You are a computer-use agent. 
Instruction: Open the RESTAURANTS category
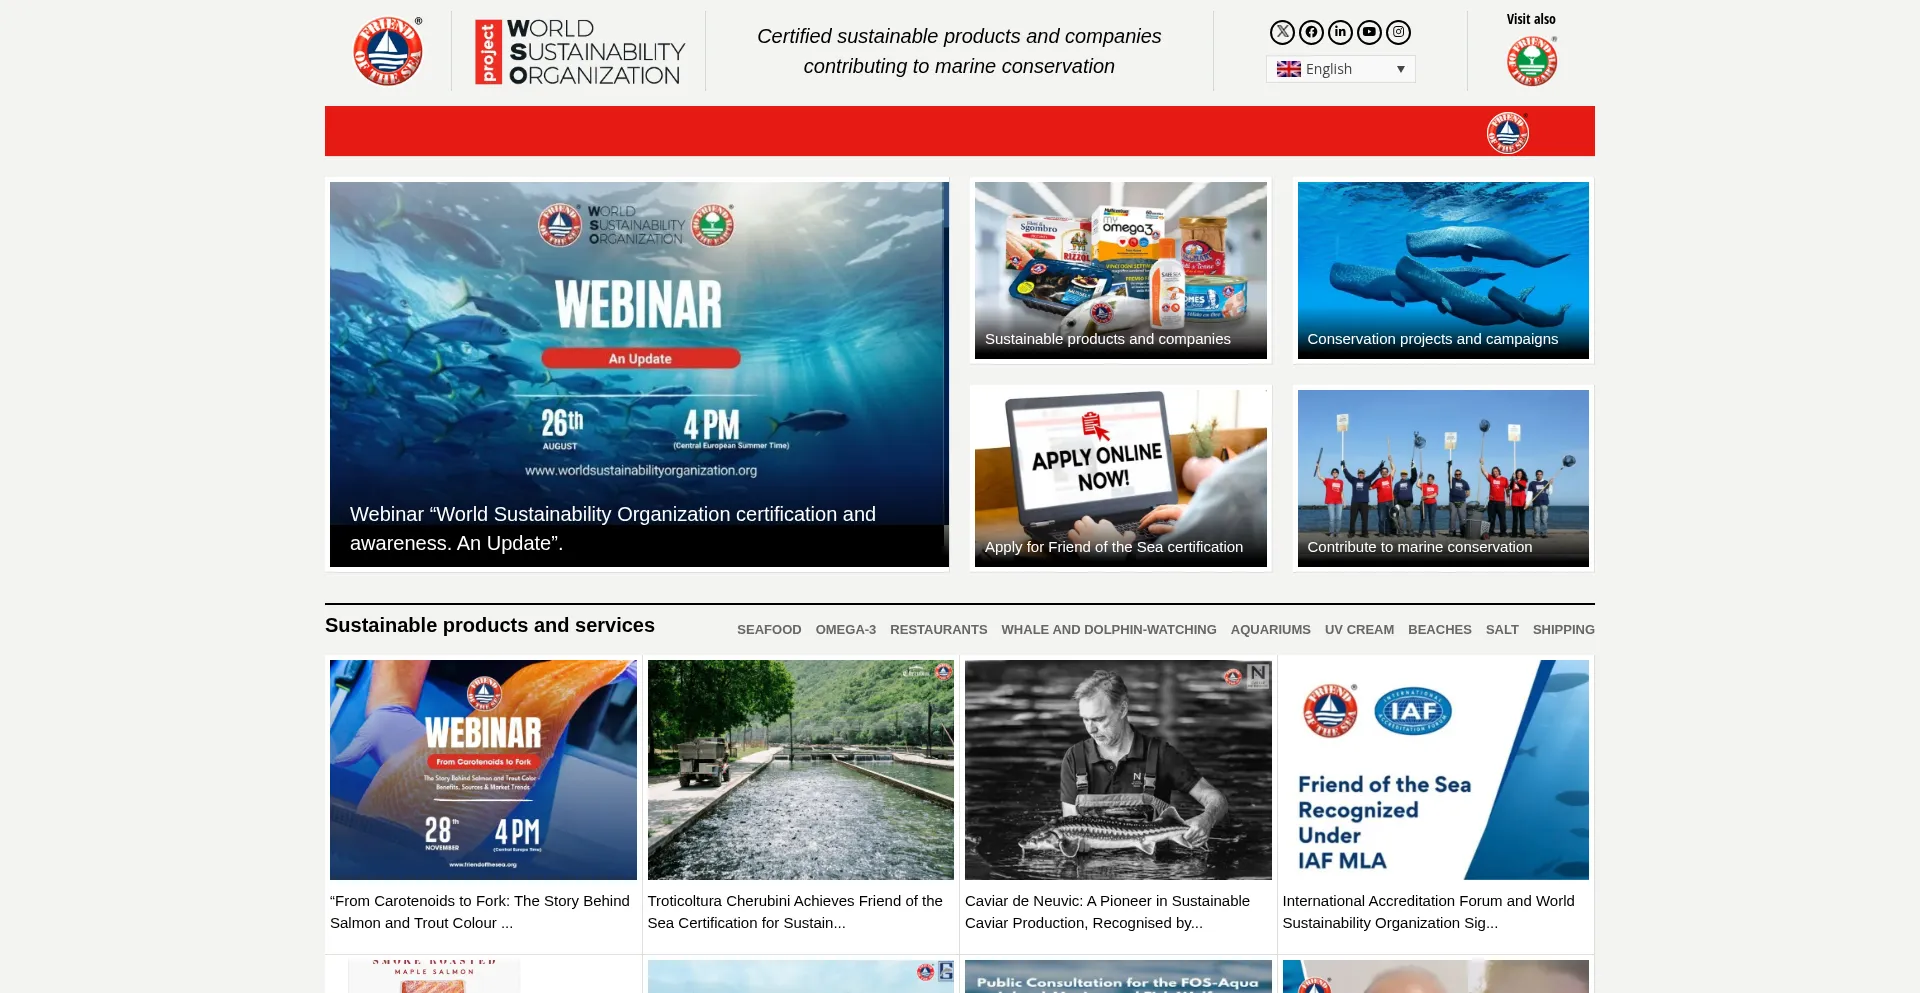coord(939,630)
